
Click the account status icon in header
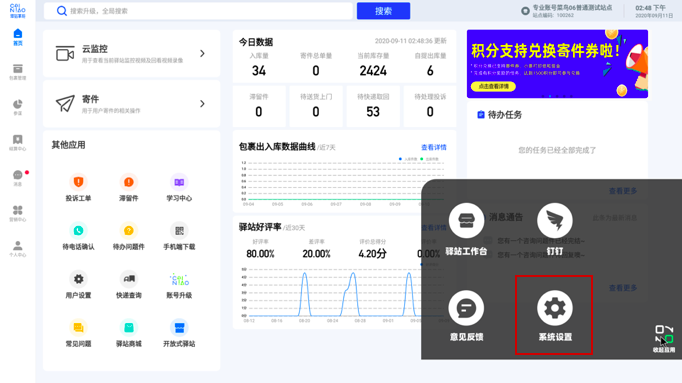point(525,11)
